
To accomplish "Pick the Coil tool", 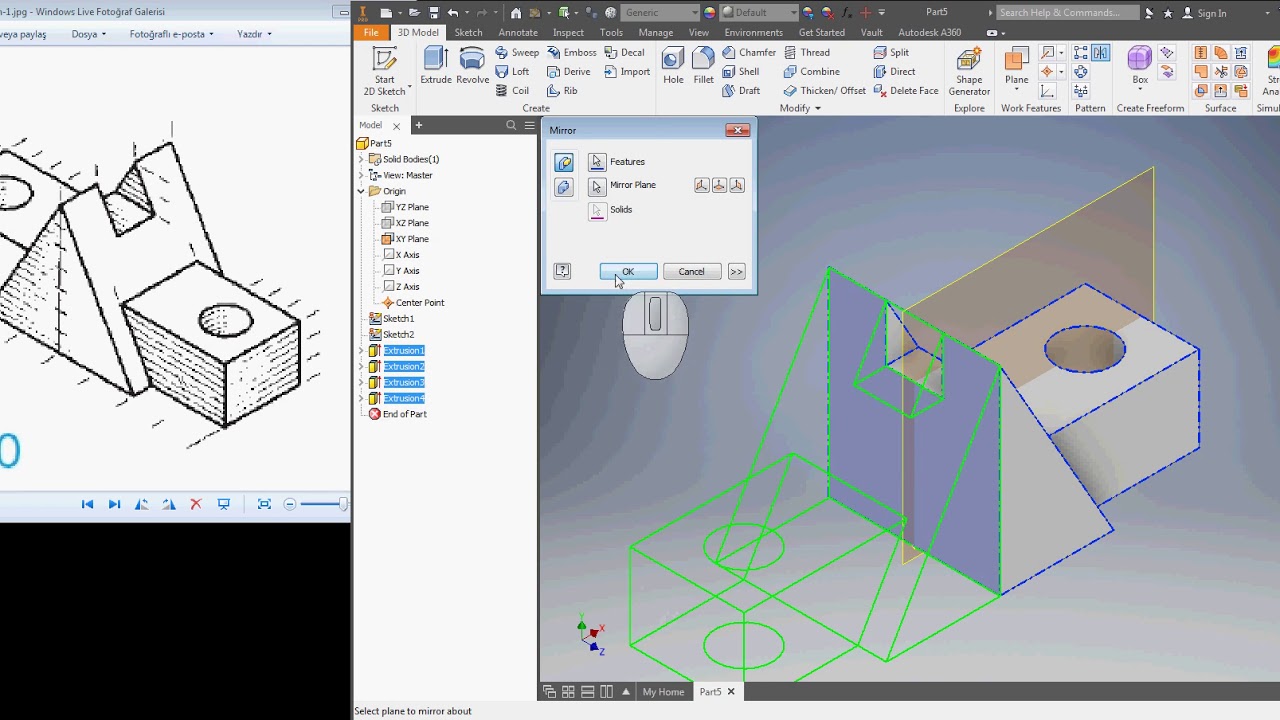I will pyautogui.click(x=512, y=91).
